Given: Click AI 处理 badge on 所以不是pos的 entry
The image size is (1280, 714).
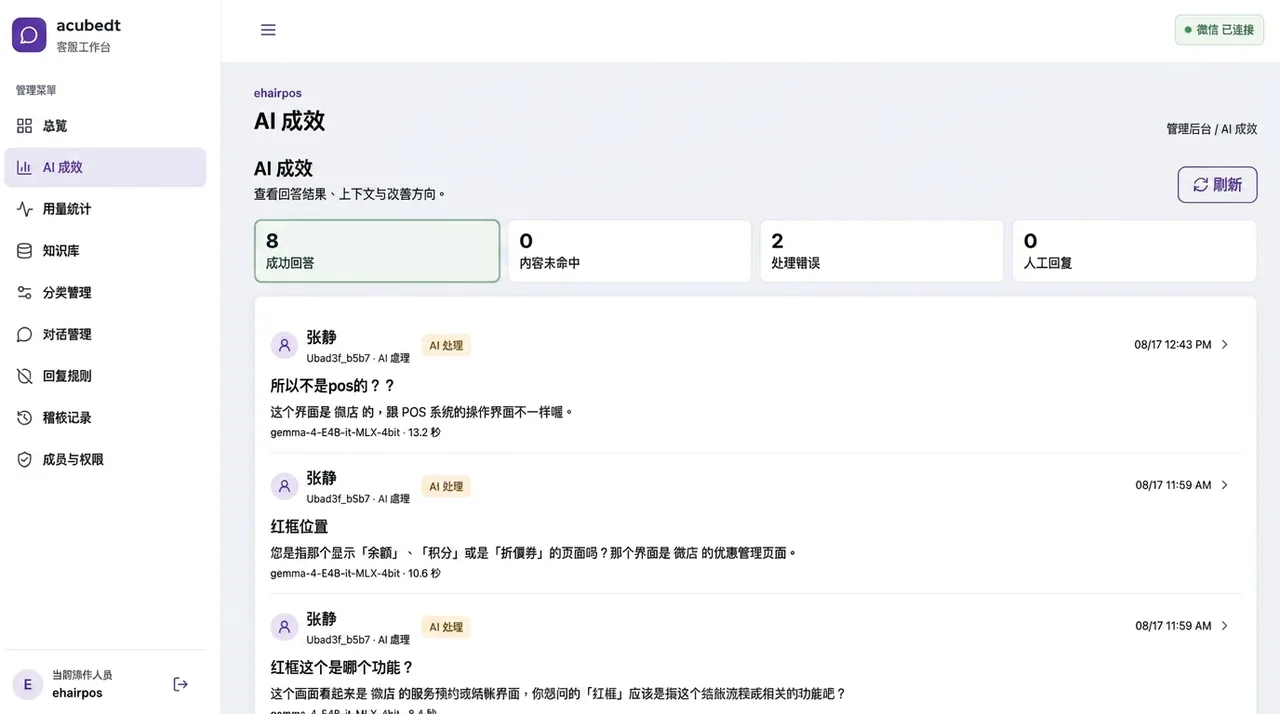Looking at the screenshot, I should click(446, 346).
